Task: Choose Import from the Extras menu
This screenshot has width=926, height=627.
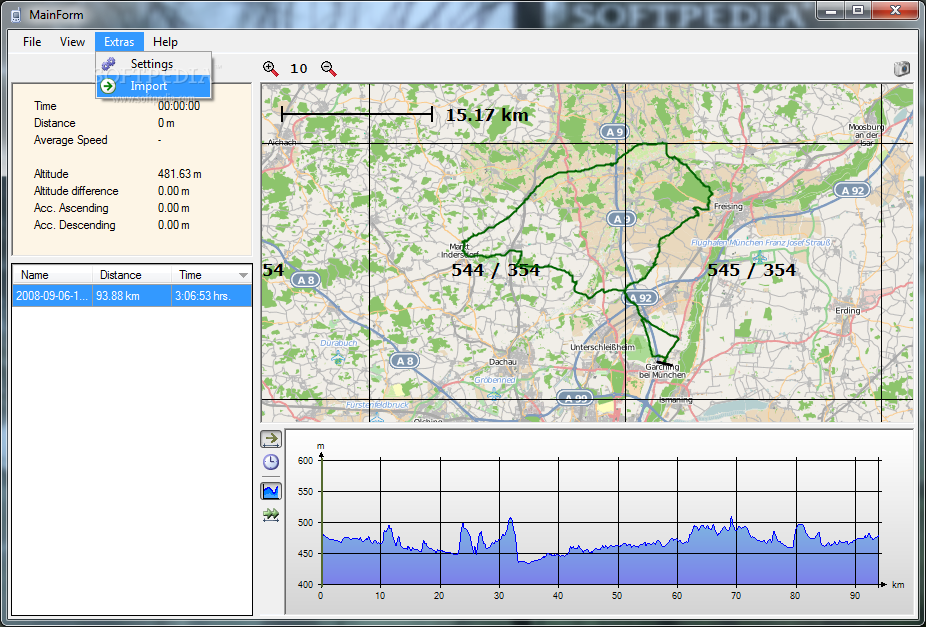Action: [154, 86]
